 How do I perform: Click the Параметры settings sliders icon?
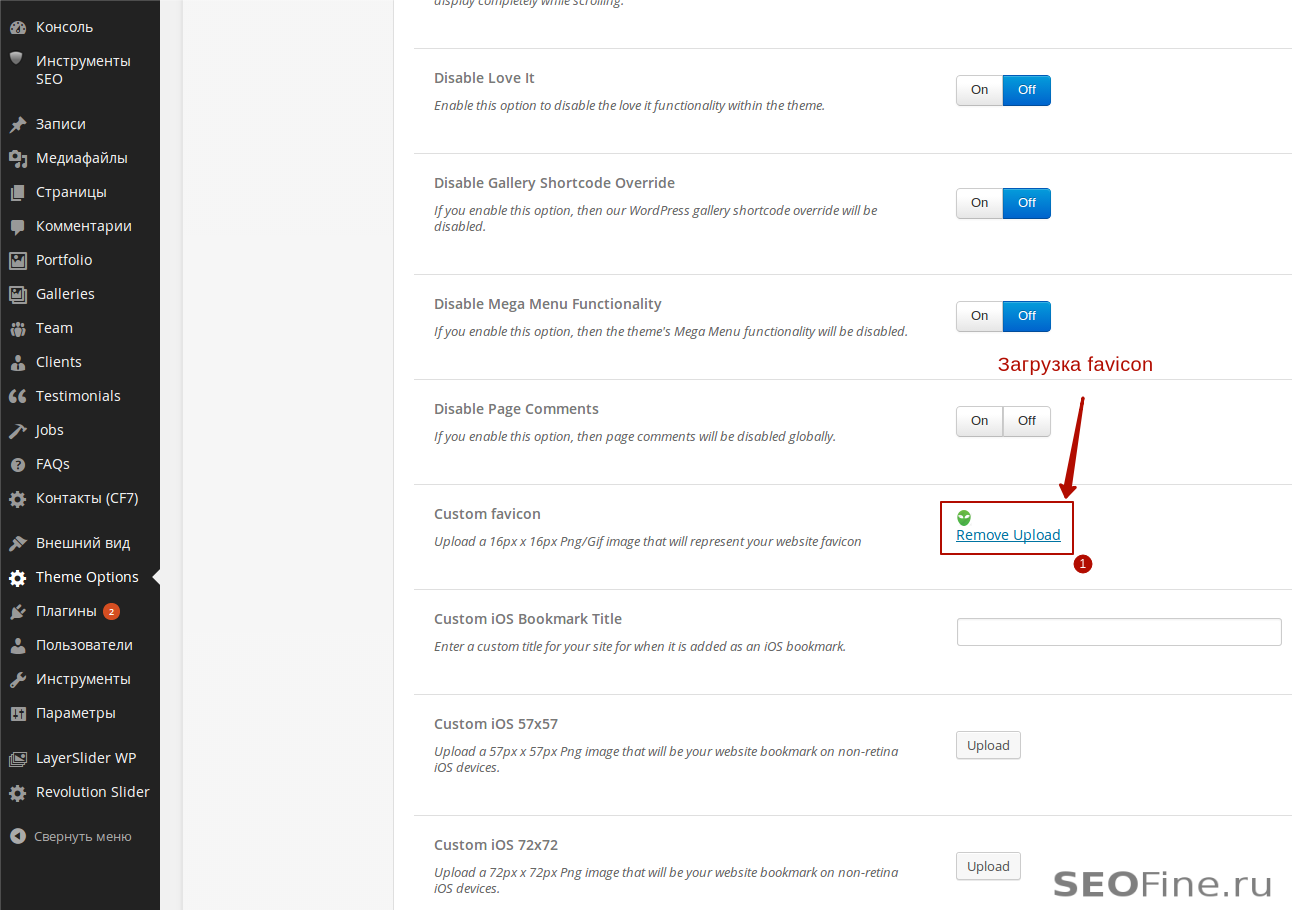pyautogui.click(x=18, y=713)
